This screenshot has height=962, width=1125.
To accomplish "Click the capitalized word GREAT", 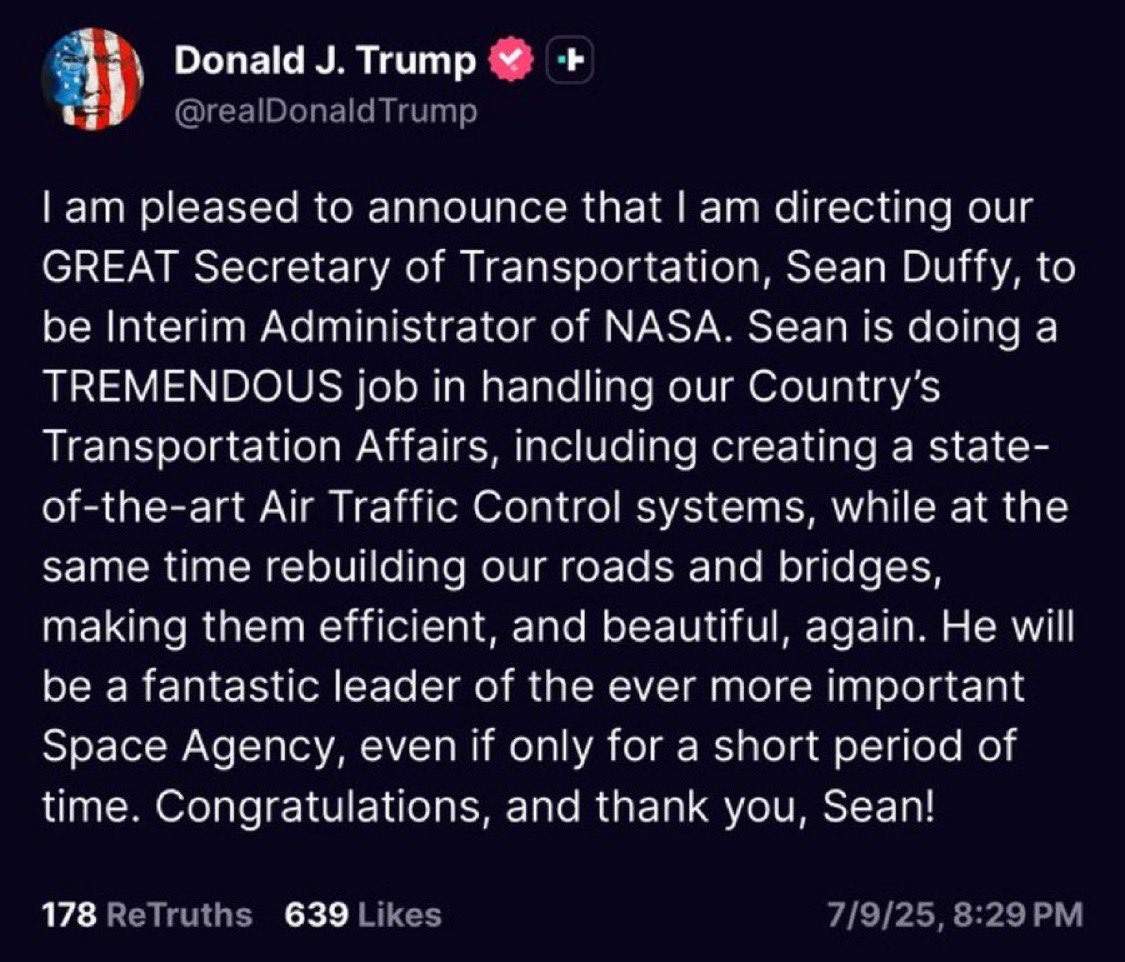I will (110, 268).
